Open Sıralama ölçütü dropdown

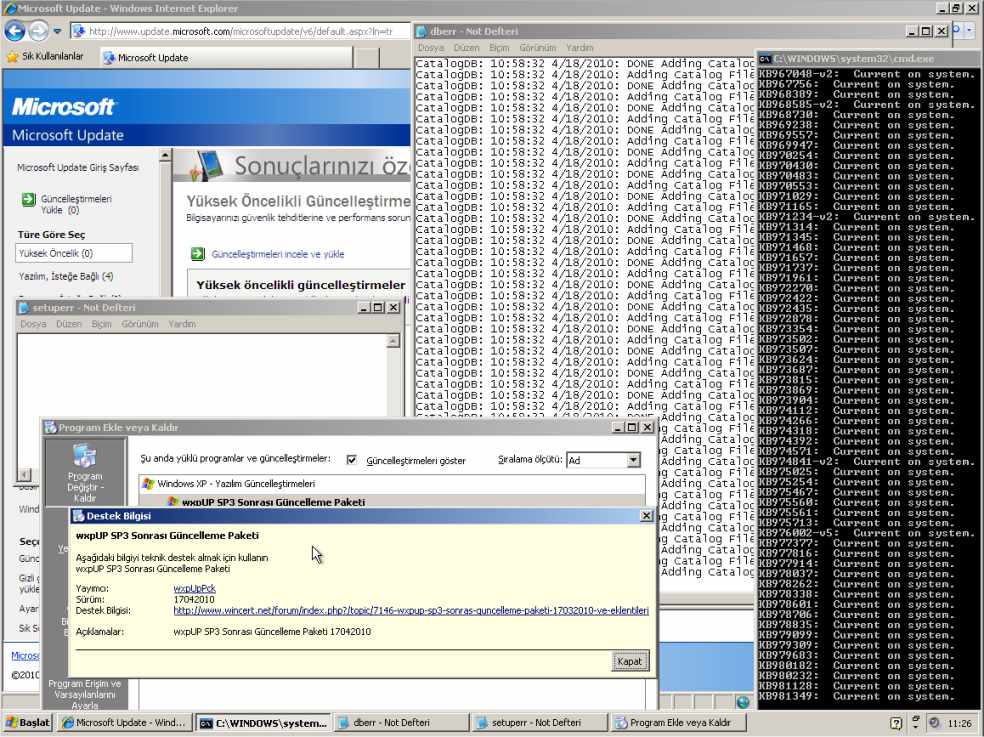tap(633, 460)
